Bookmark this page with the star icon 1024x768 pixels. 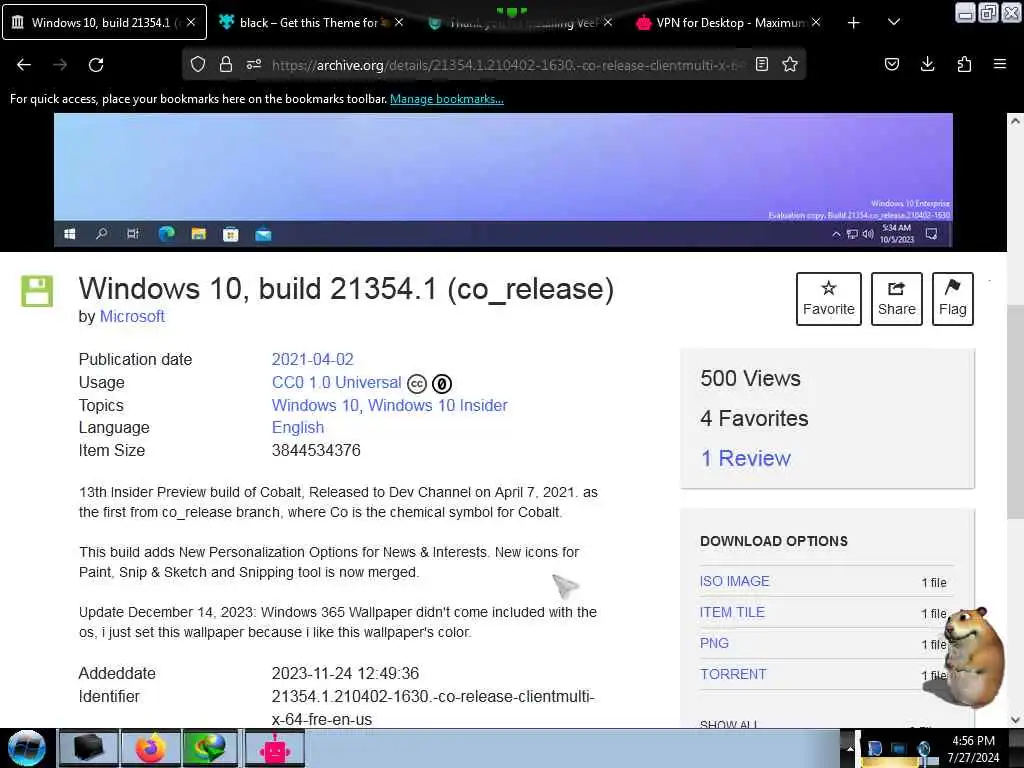click(x=790, y=64)
